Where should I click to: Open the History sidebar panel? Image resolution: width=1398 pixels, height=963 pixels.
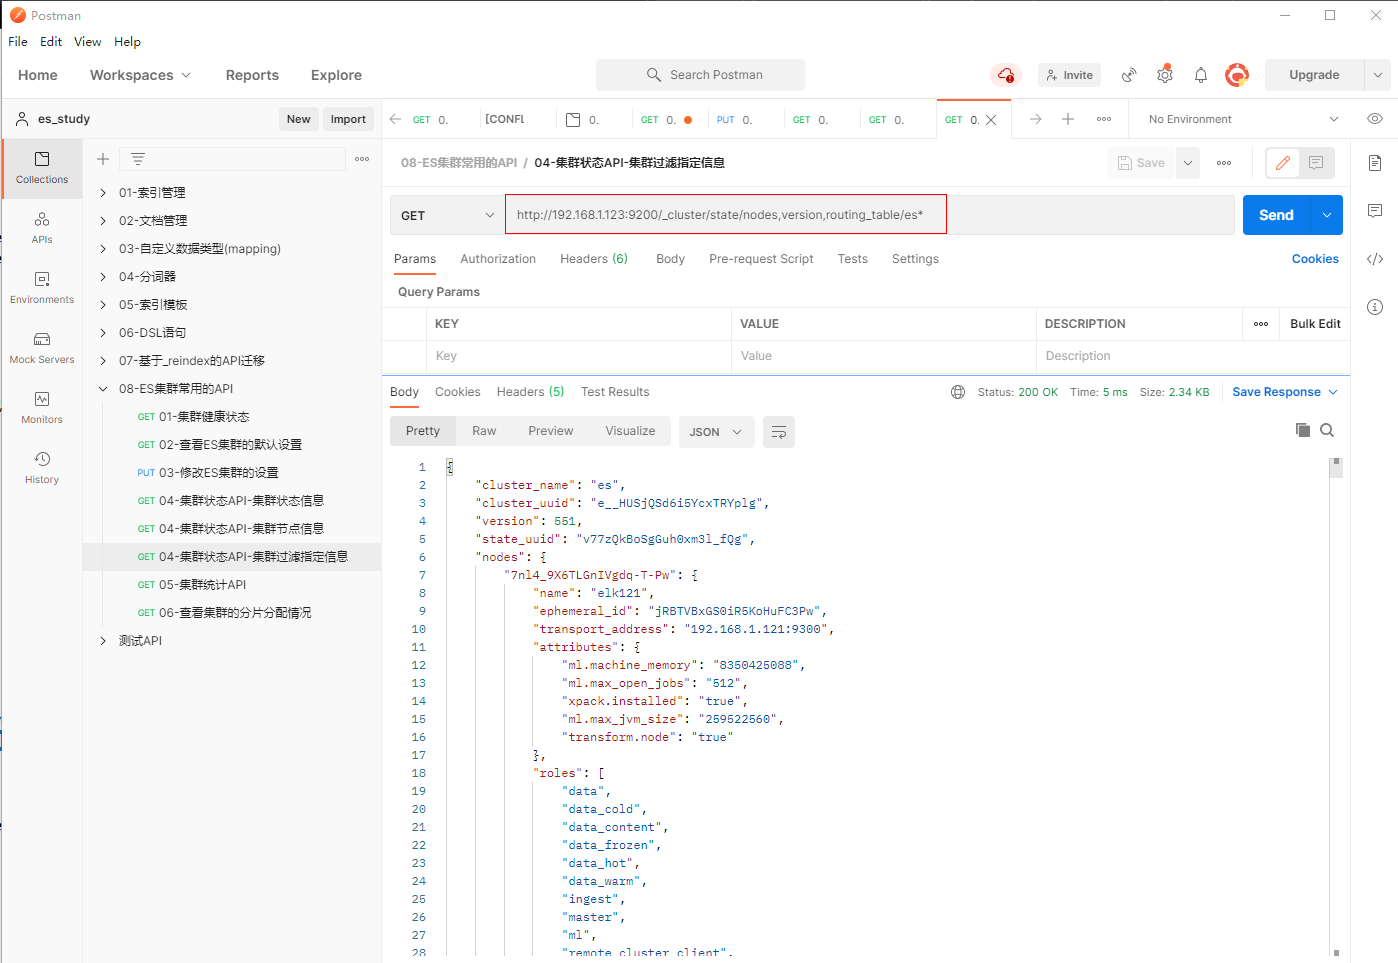[42, 467]
